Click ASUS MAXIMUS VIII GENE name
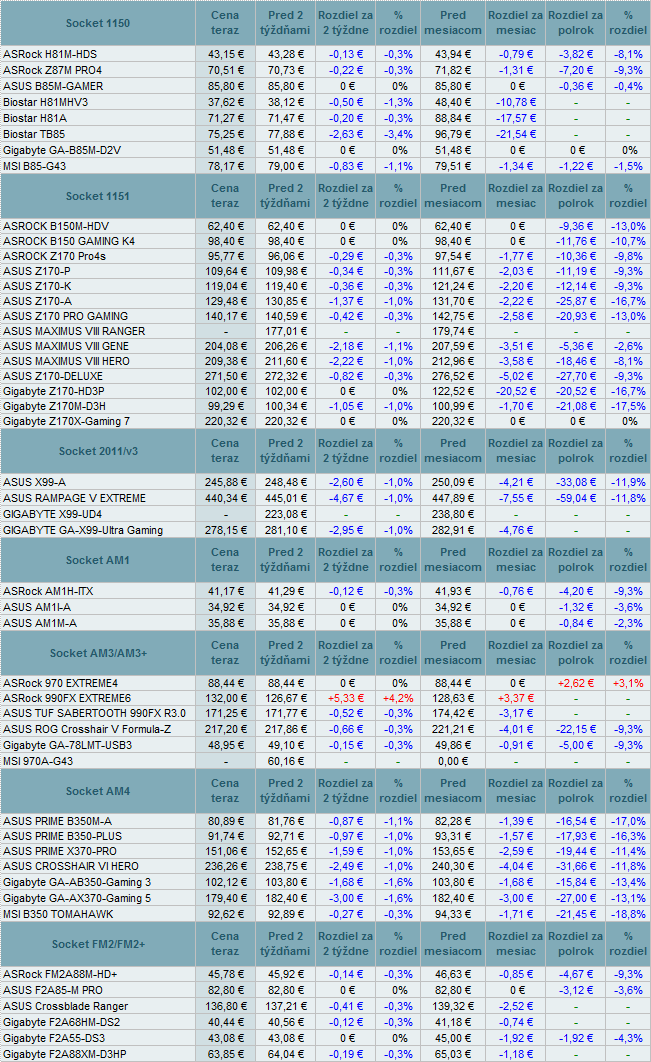The height and width of the screenshot is (1062, 651). click(x=66, y=346)
